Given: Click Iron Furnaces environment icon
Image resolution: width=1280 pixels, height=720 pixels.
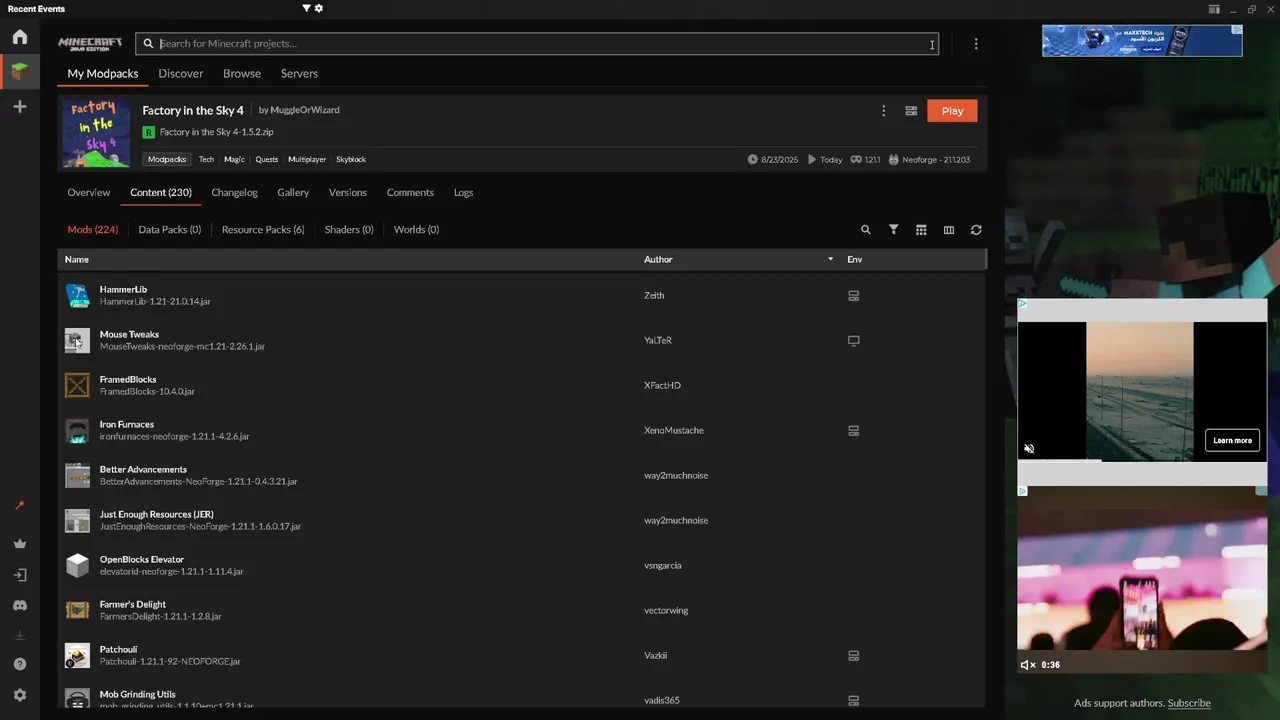Looking at the screenshot, I should [x=854, y=431].
